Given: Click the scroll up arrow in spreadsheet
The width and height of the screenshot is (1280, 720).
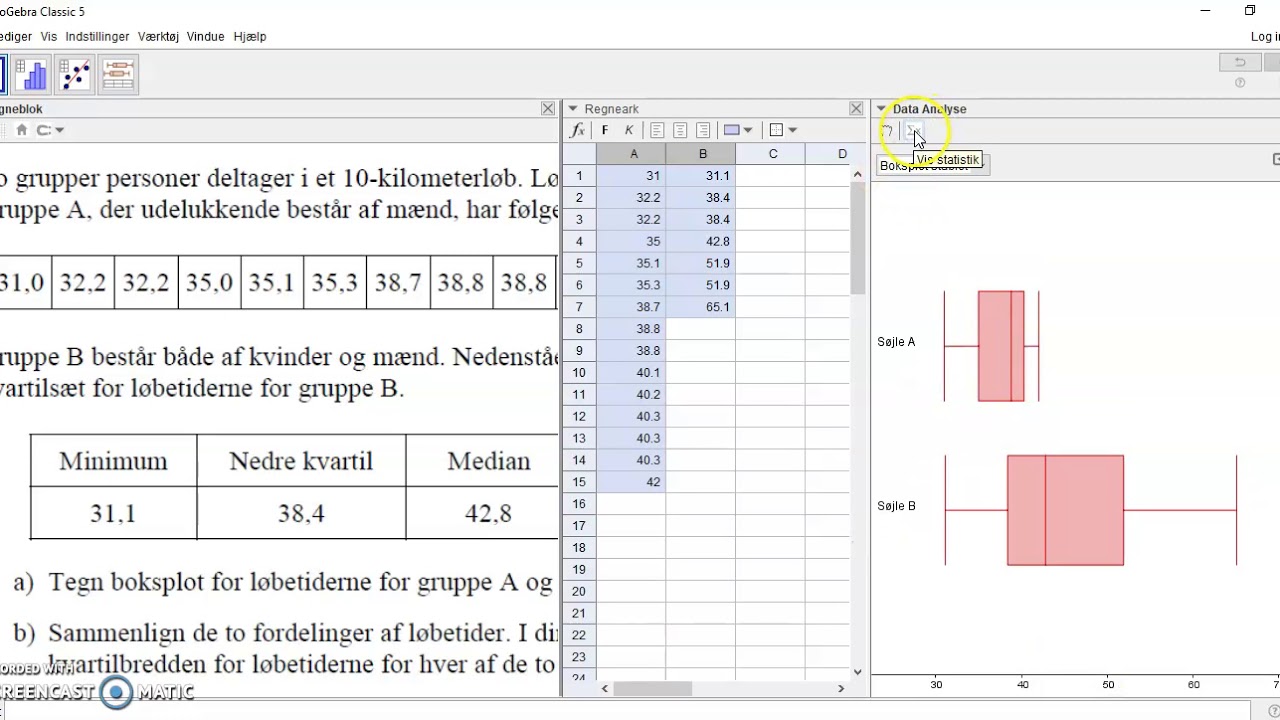Looking at the screenshot, I should coord(857,174).
